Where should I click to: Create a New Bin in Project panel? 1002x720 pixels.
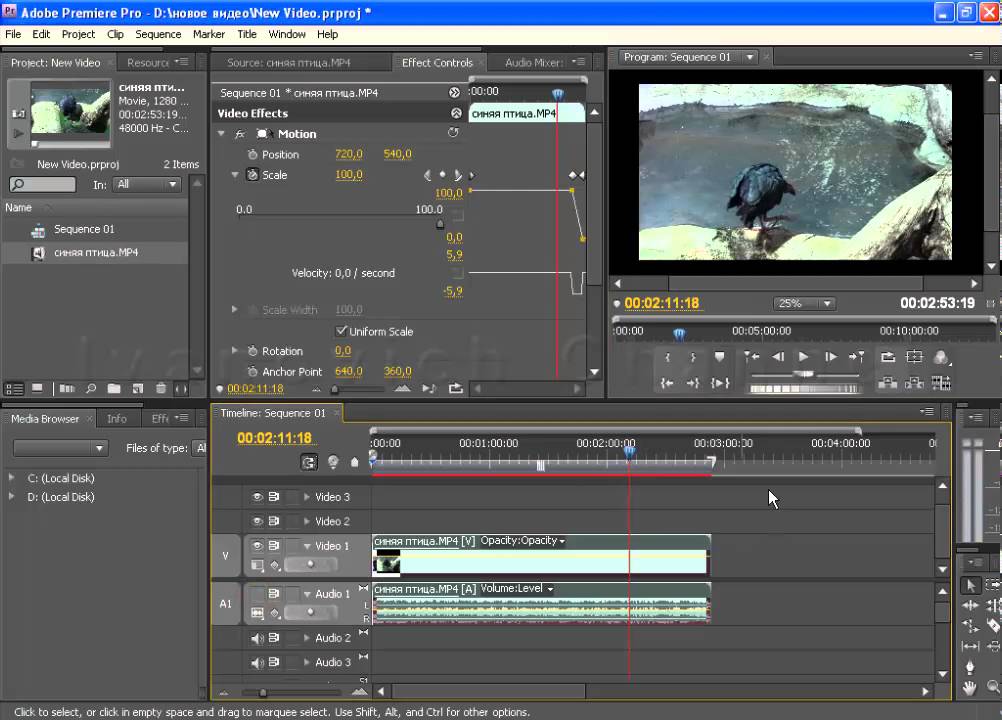[114, 388]
